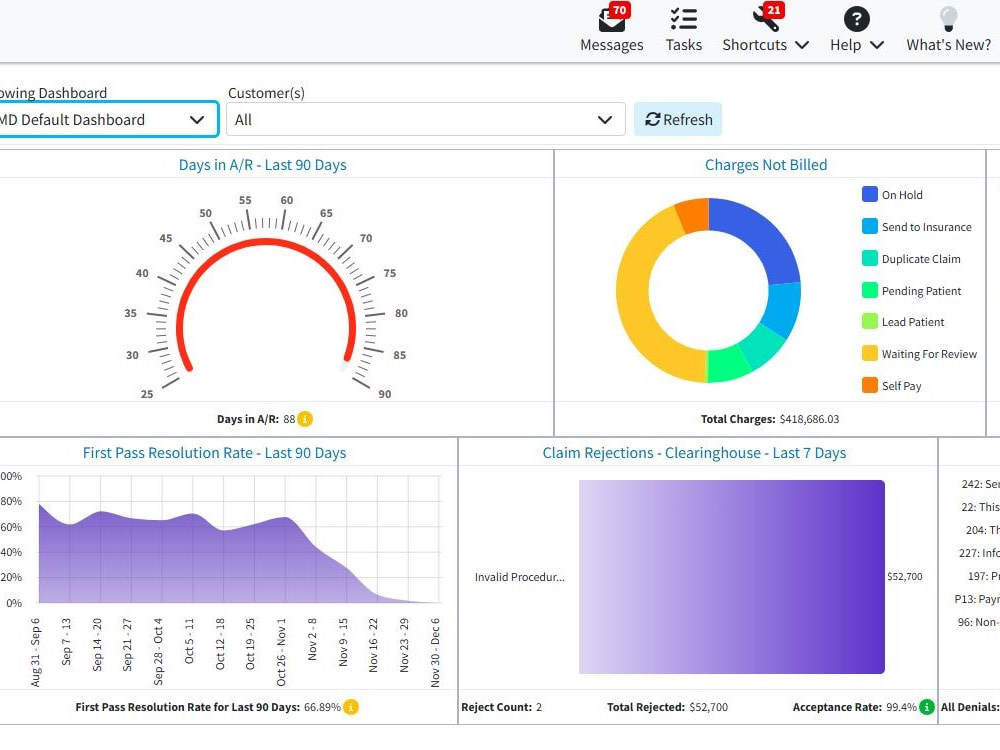The height and width of the screenshot is (750, 1000).
Task: Click the 70 messages notification badge
Action: click(x=619, y=10)
